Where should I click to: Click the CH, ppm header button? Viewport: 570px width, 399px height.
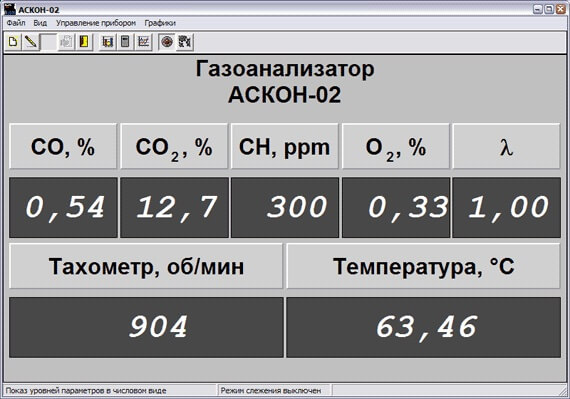[x=285, y=146]
